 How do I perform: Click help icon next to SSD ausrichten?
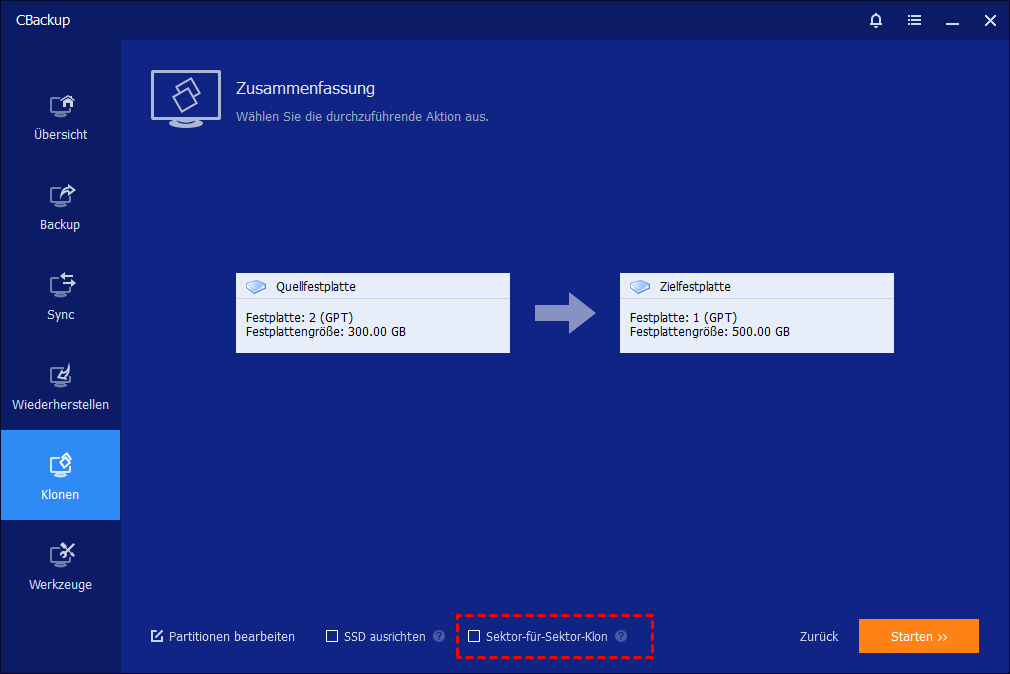439,636
